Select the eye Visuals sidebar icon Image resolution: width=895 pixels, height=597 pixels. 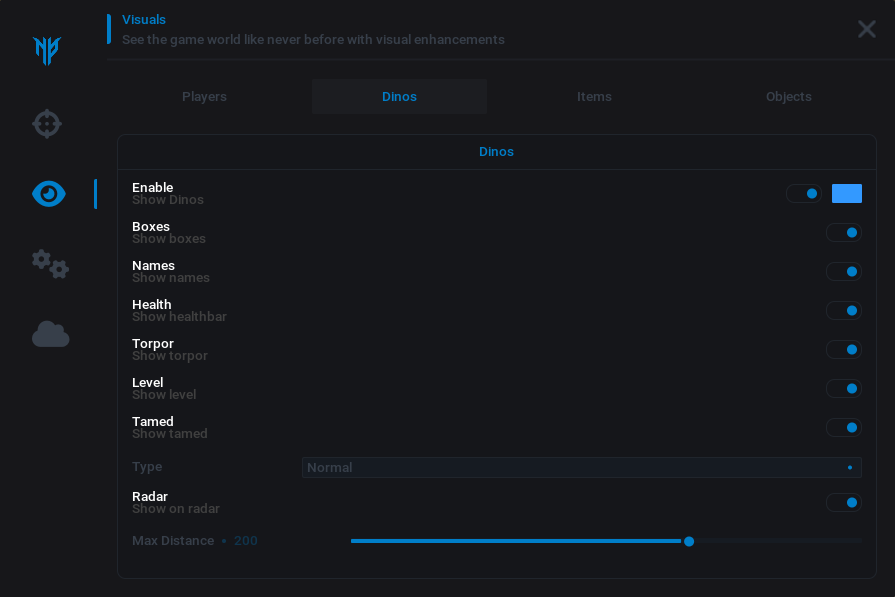point(49,194)
